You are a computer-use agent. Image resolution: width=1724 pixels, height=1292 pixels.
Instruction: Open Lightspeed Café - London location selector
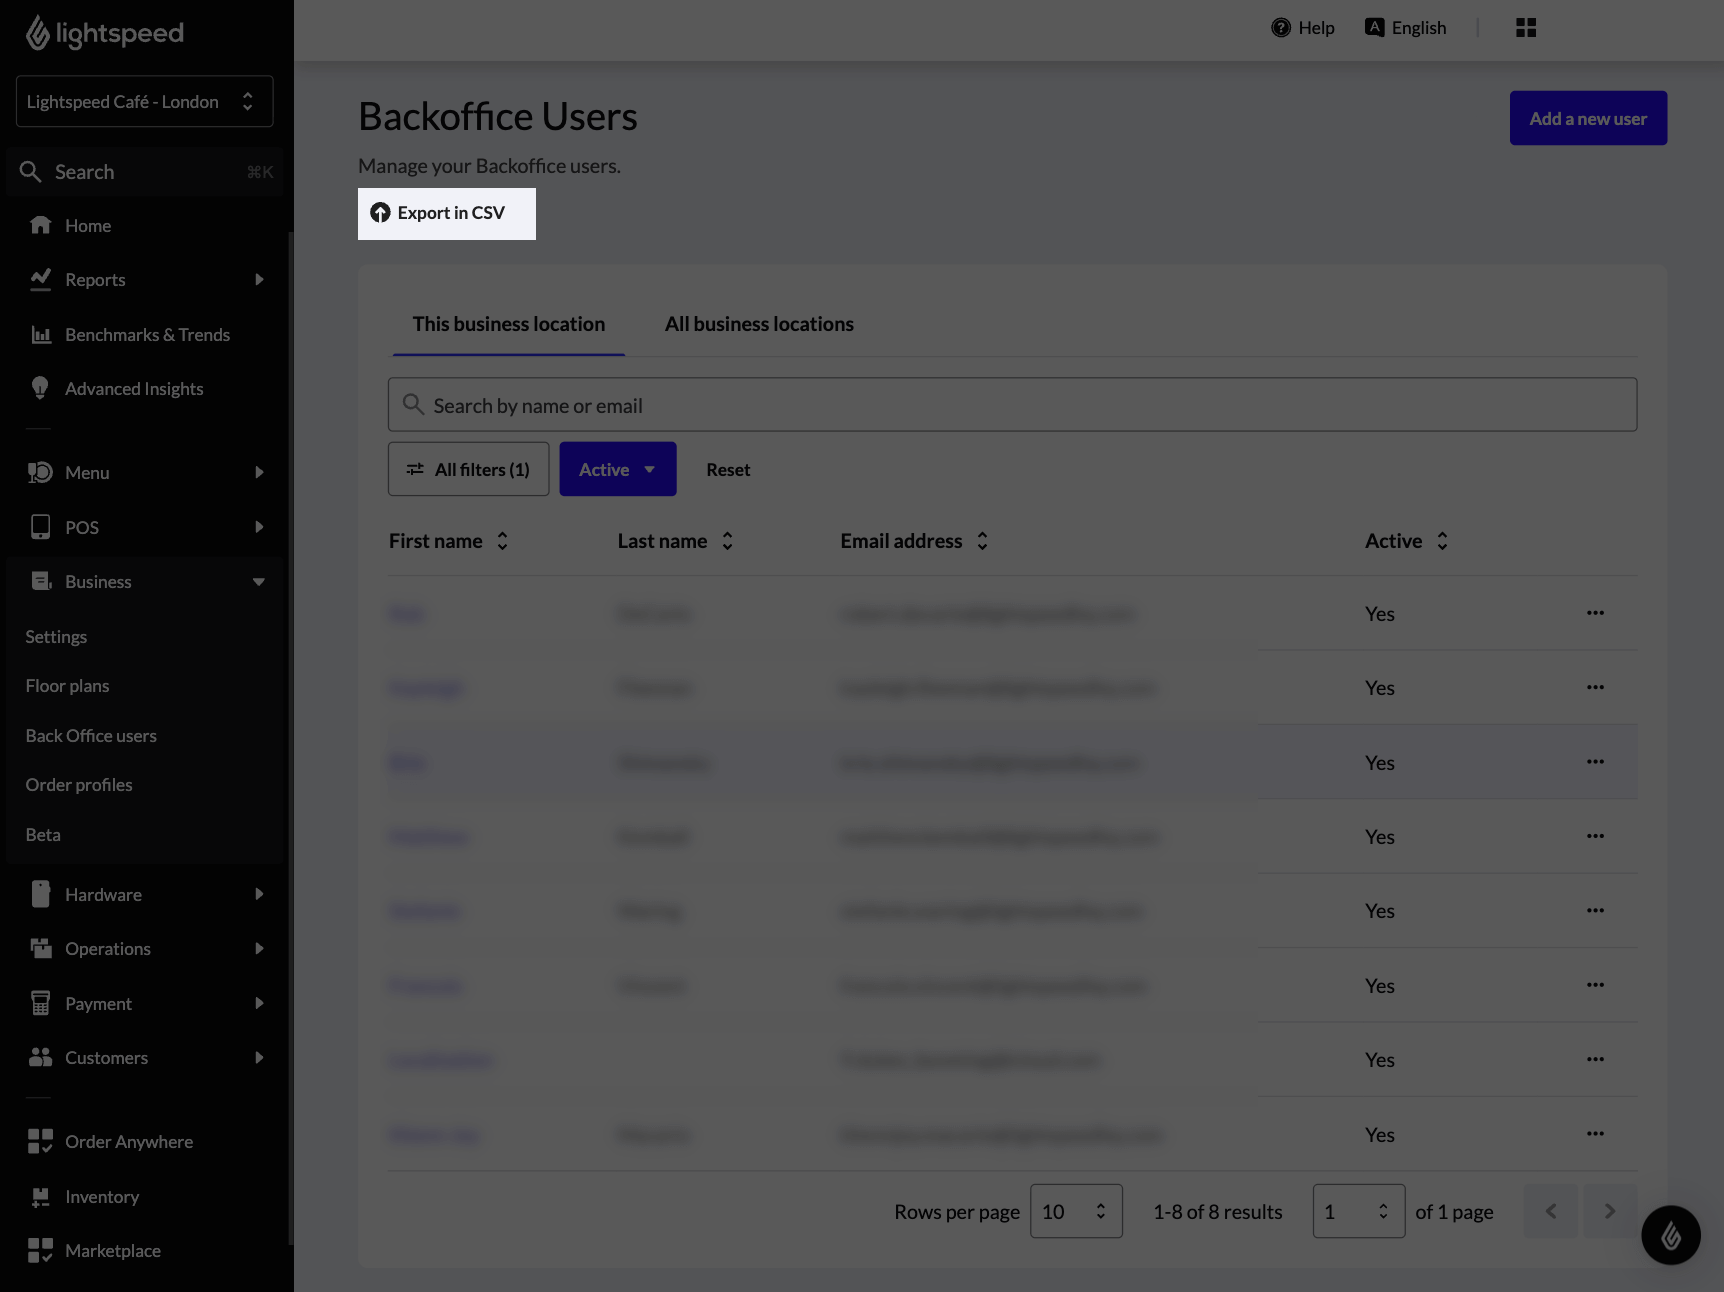click(144, 102)
